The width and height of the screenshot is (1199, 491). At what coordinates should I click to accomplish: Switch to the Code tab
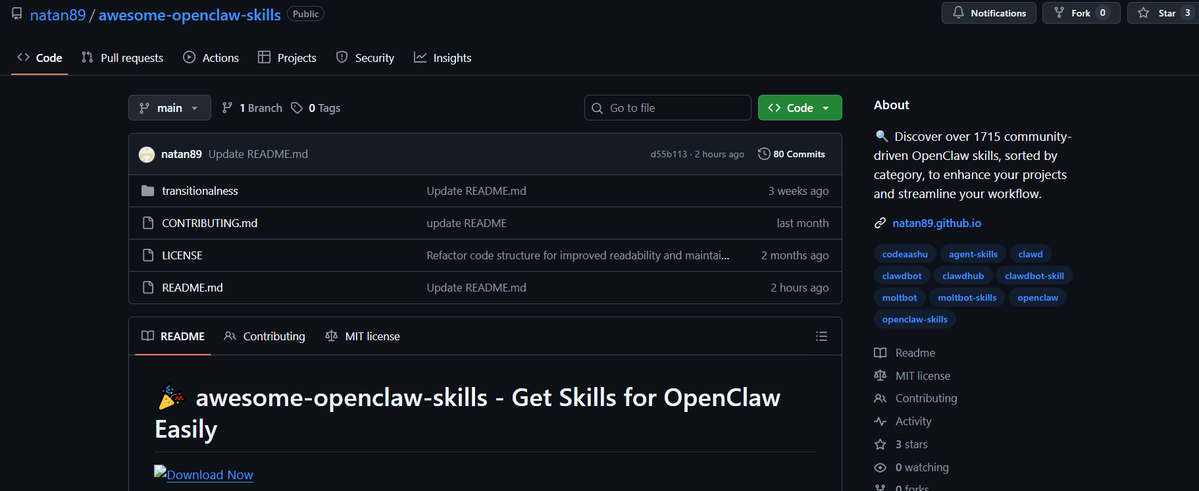(x=40, y=57)
